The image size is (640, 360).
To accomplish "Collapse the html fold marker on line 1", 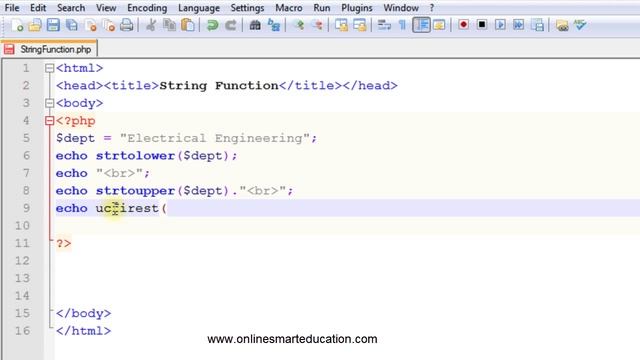I will 49,68.
